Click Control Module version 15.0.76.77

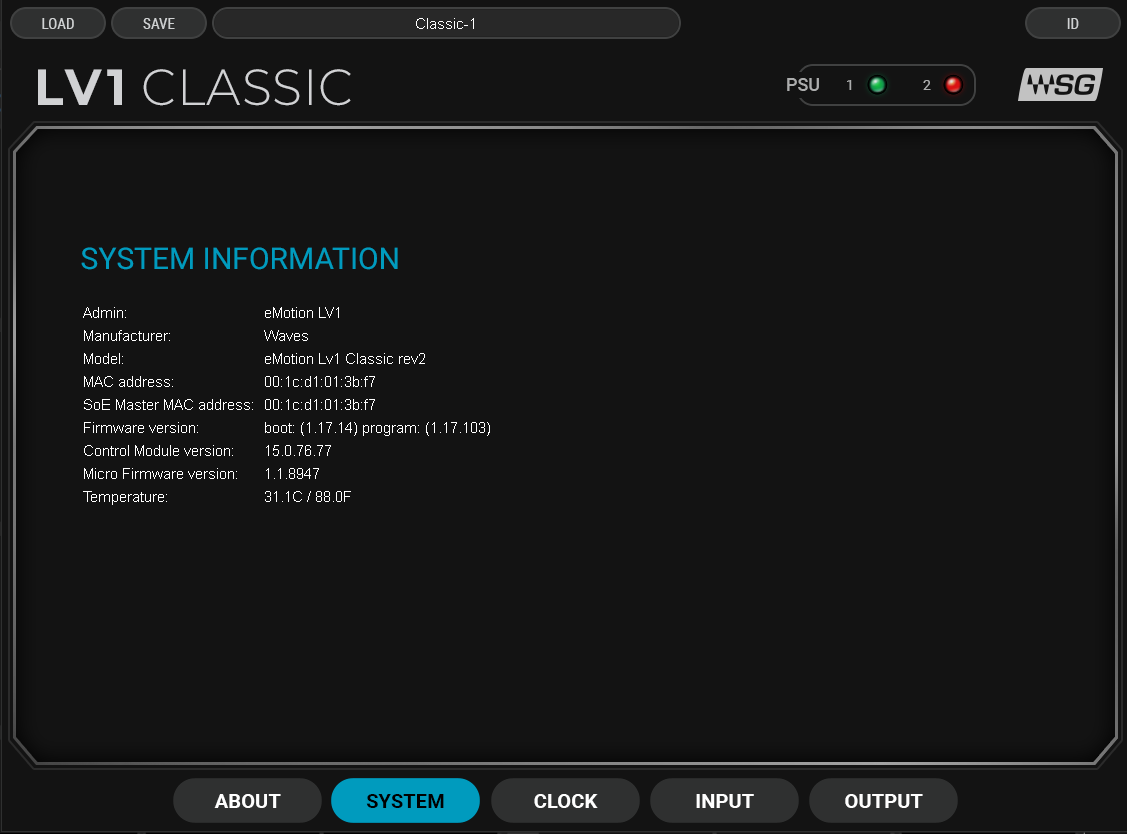click(298, 451)
